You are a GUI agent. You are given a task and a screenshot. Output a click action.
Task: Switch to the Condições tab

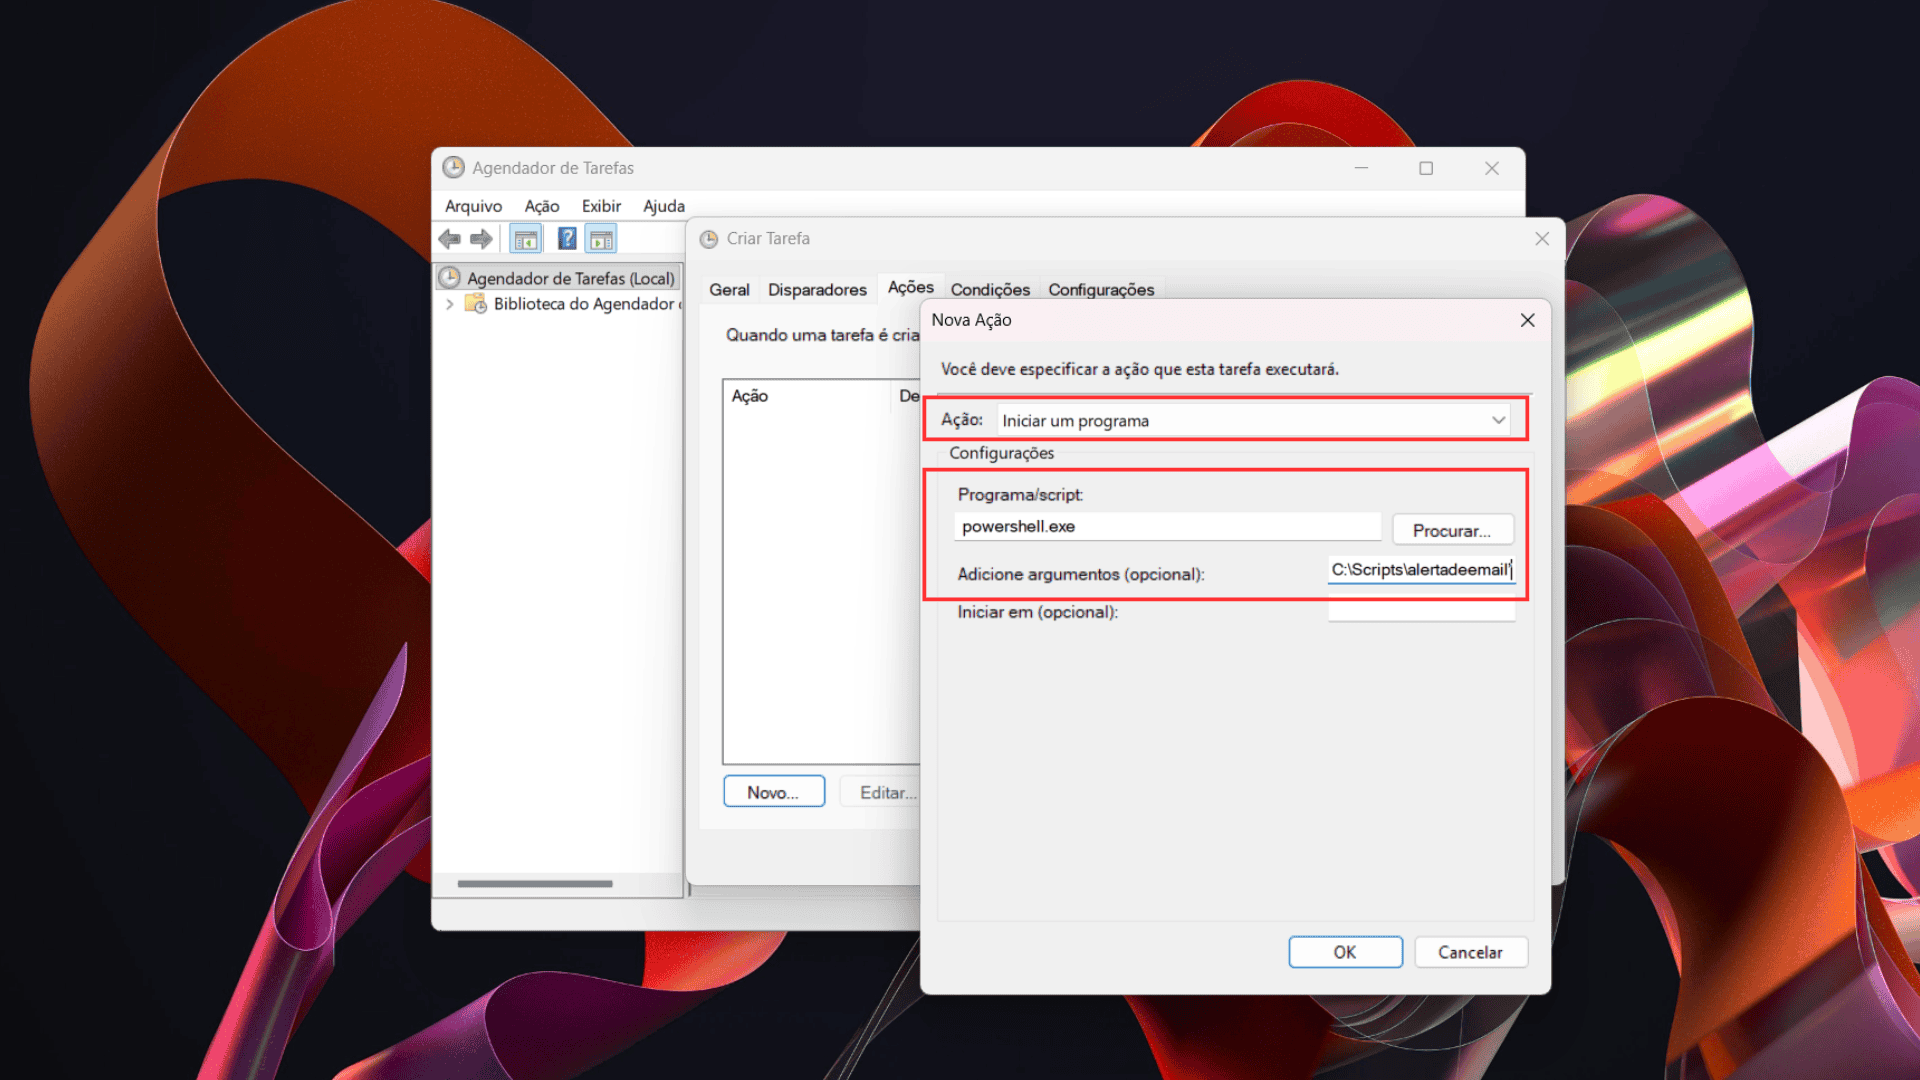point(989,290)
